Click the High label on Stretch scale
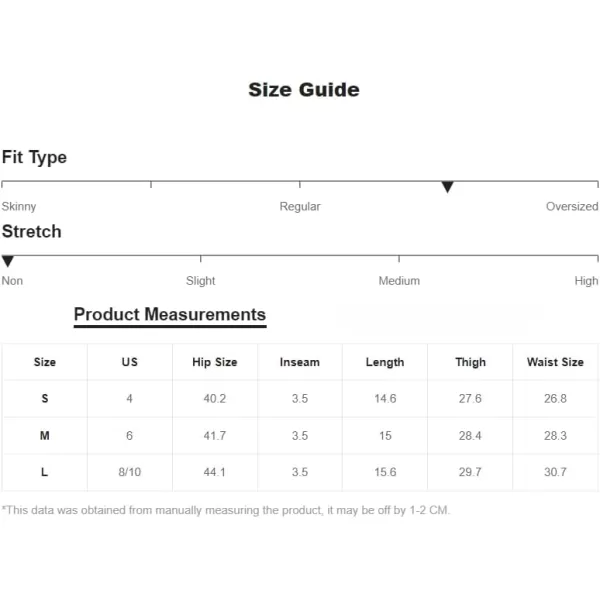This screenshot has height=600, width=600. [586, 281]
